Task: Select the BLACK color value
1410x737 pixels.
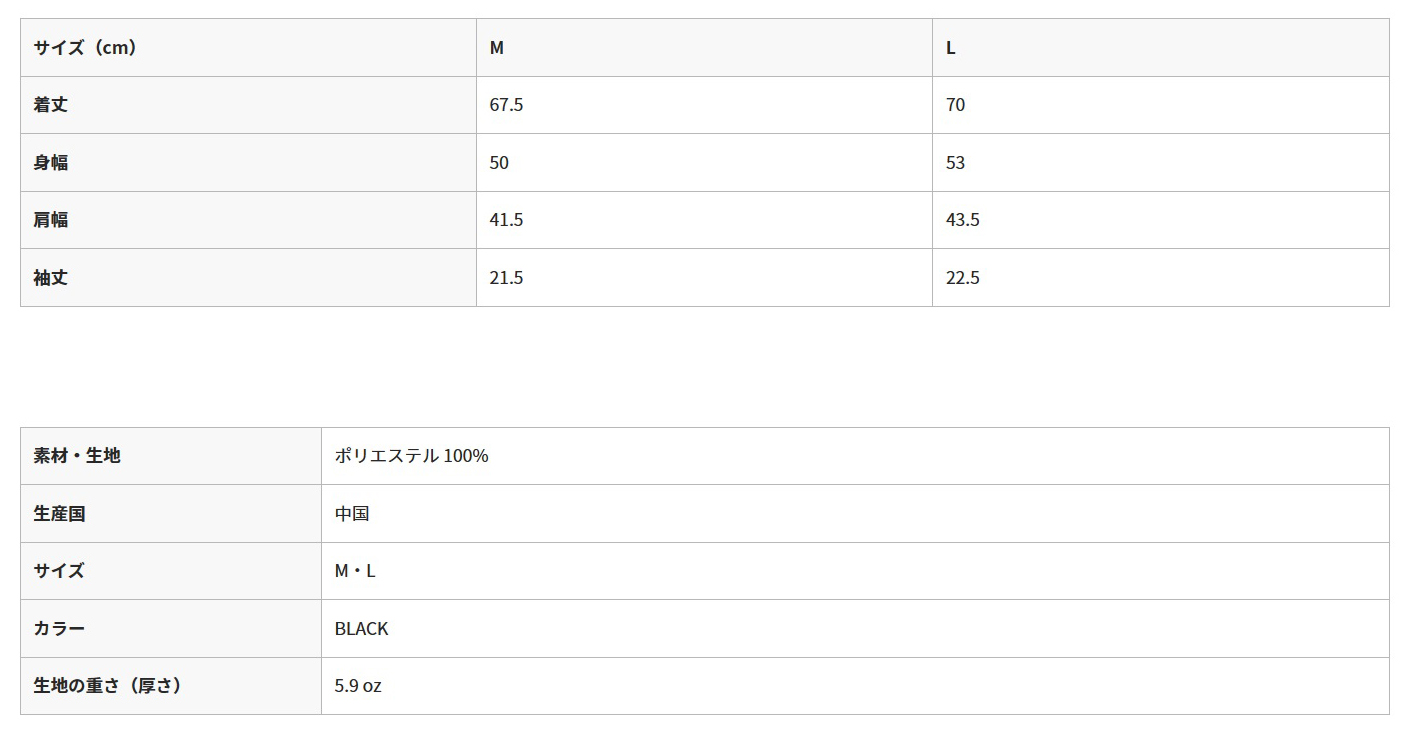Action: coord(361,629)
